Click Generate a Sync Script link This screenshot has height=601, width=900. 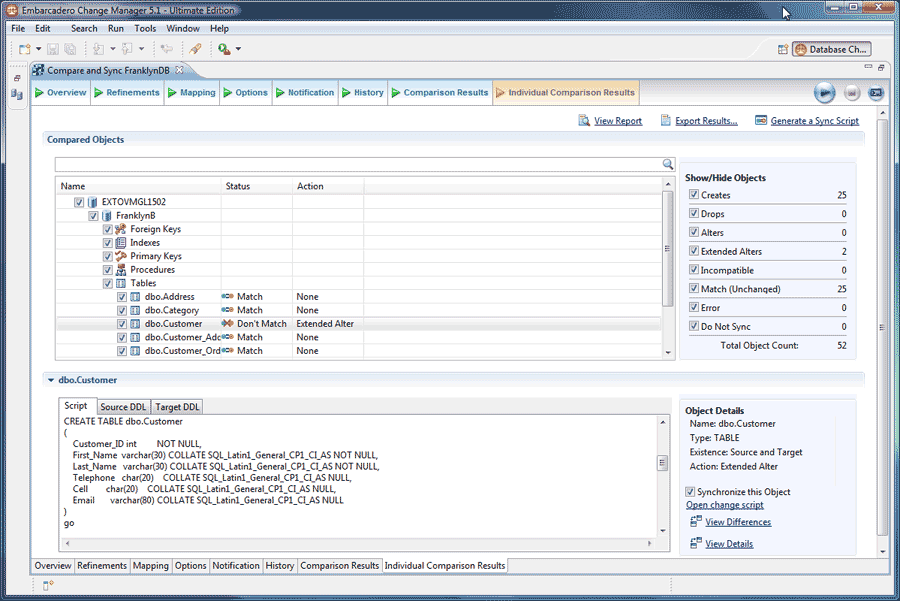814,121
